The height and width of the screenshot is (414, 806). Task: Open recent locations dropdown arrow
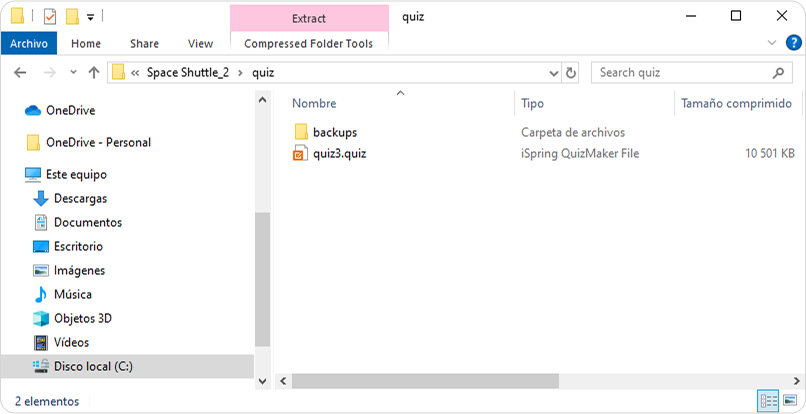click(74, 73)
